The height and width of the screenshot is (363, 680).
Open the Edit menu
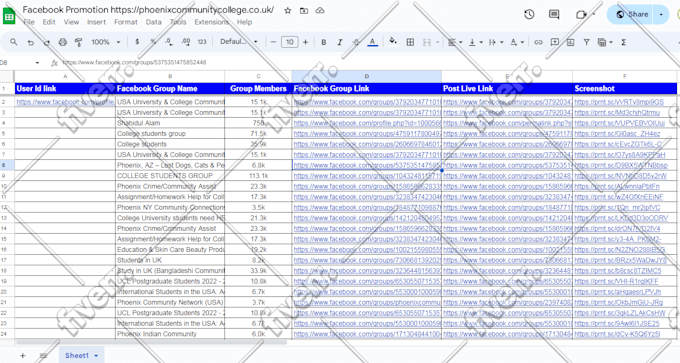[x=49, y=22]
